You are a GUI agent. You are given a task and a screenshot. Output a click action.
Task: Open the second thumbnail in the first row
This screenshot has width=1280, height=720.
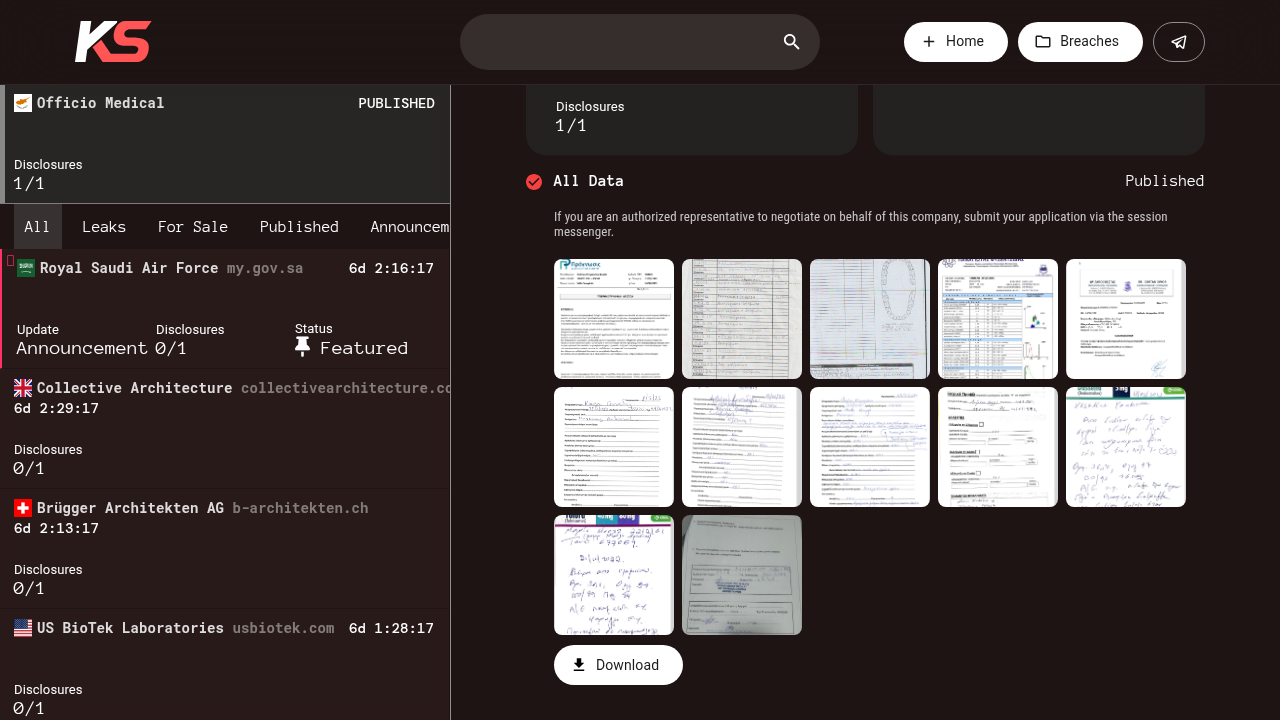742,319
